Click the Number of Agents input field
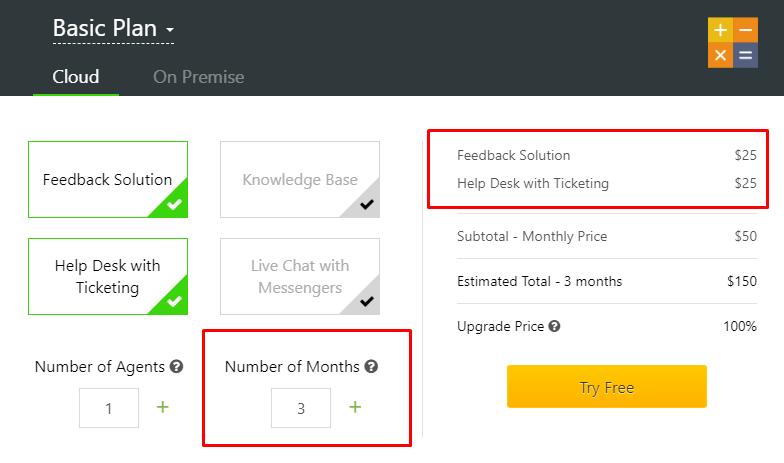Viewport: 784px width, 463px height. 109,408
